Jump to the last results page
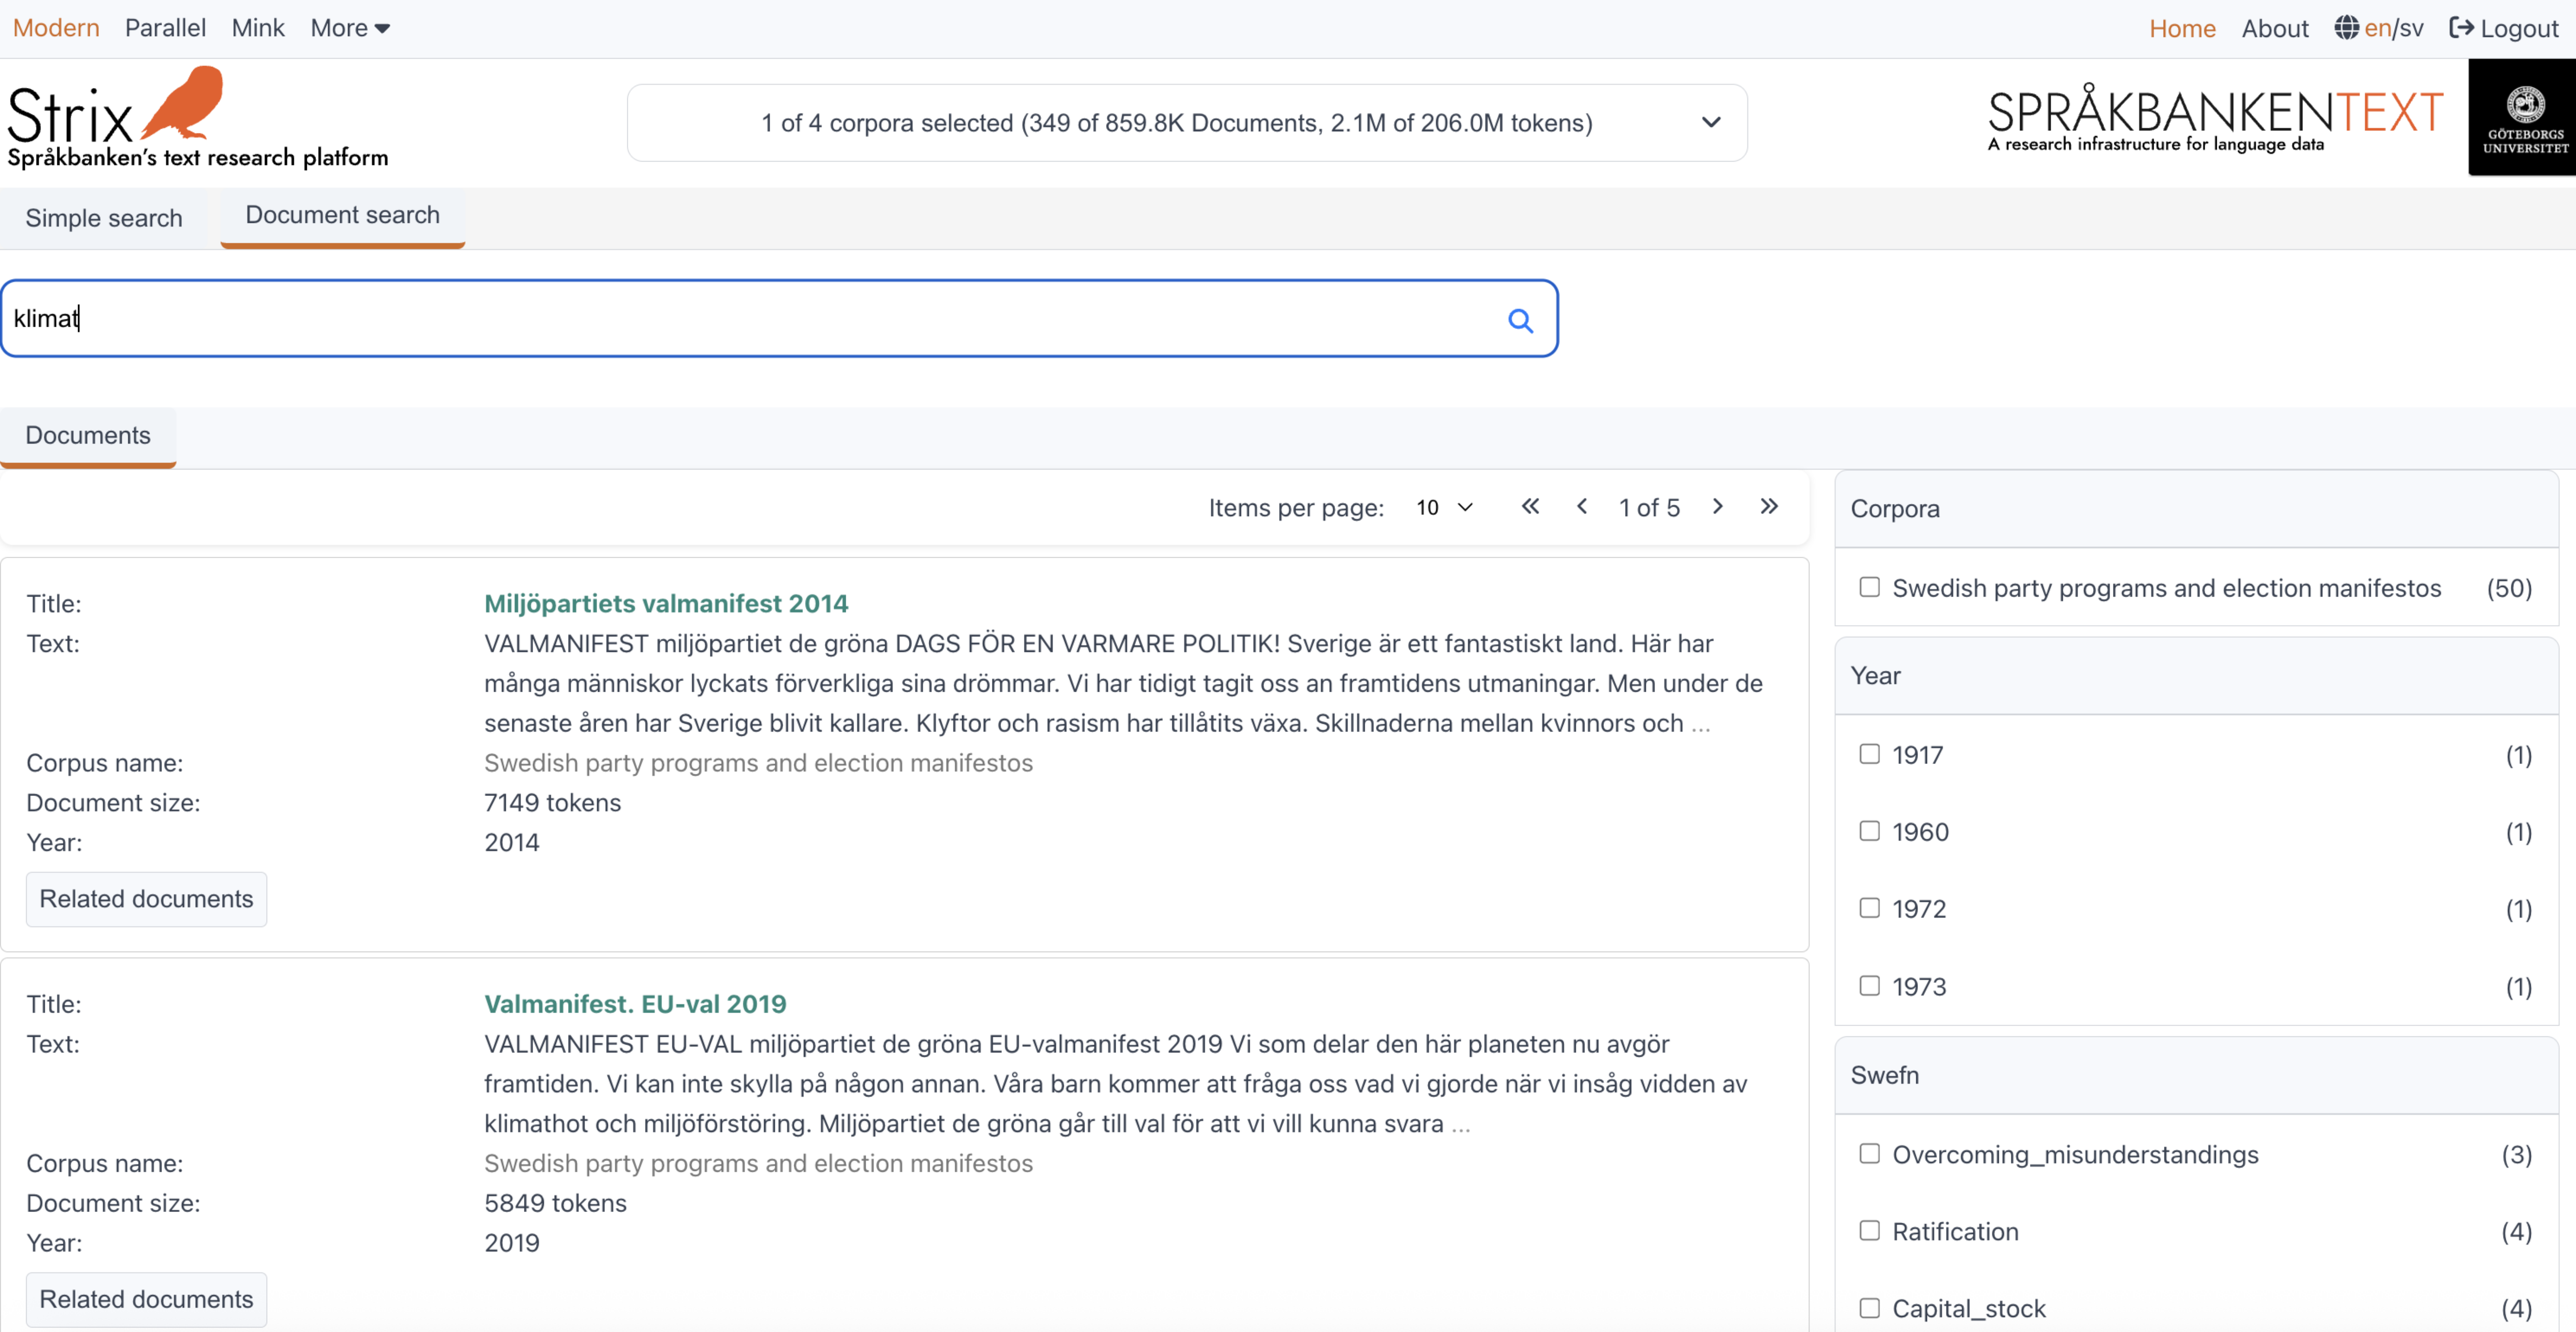Viewport: 2576px width, 1332px height. pos(1769,507)
